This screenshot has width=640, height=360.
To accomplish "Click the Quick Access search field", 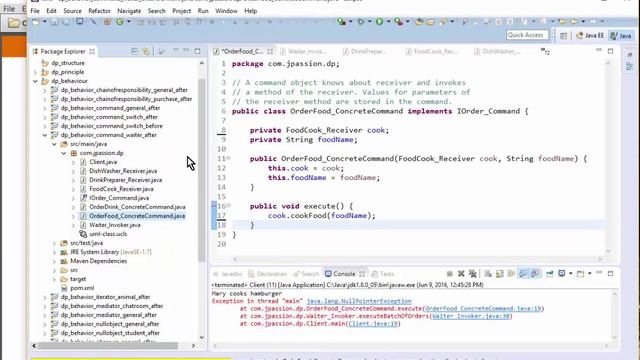I will (x=527, y=35).
